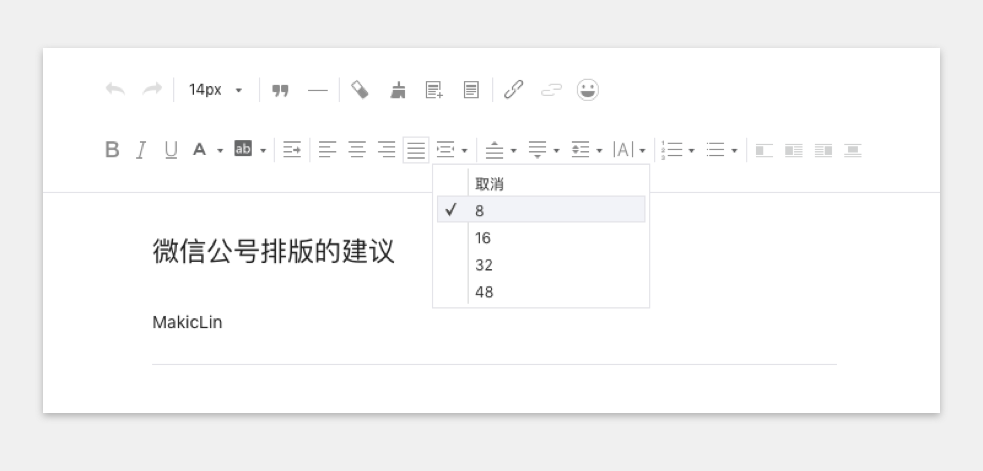Image resolution: width=983 pixels, height=471 pixels.
Task: Center align the text
Action: [356, 150]
